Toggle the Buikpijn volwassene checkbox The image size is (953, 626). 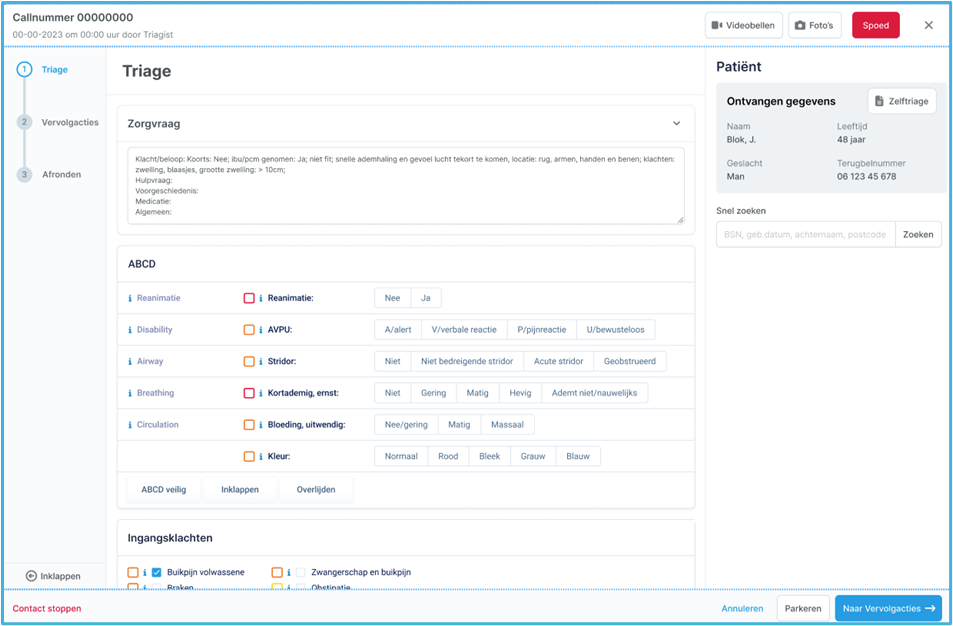pos(157,573)
